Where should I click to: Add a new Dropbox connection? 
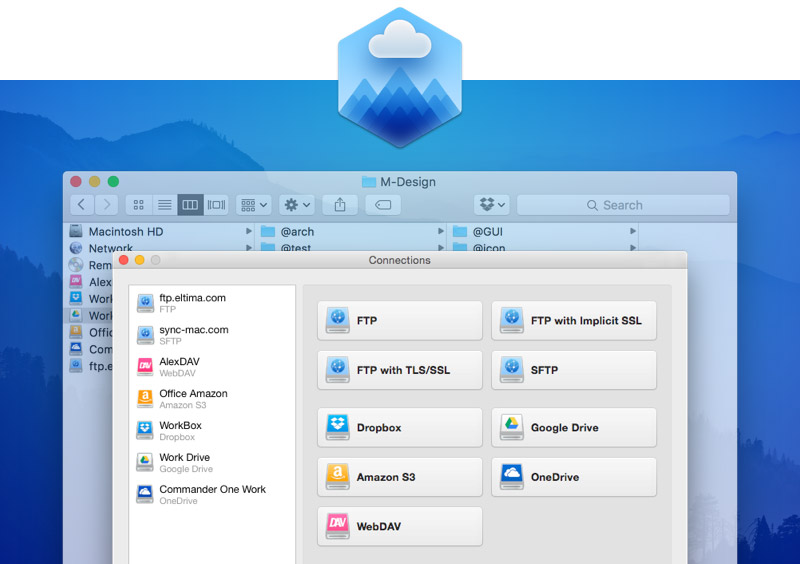click(x=399, y=428)
